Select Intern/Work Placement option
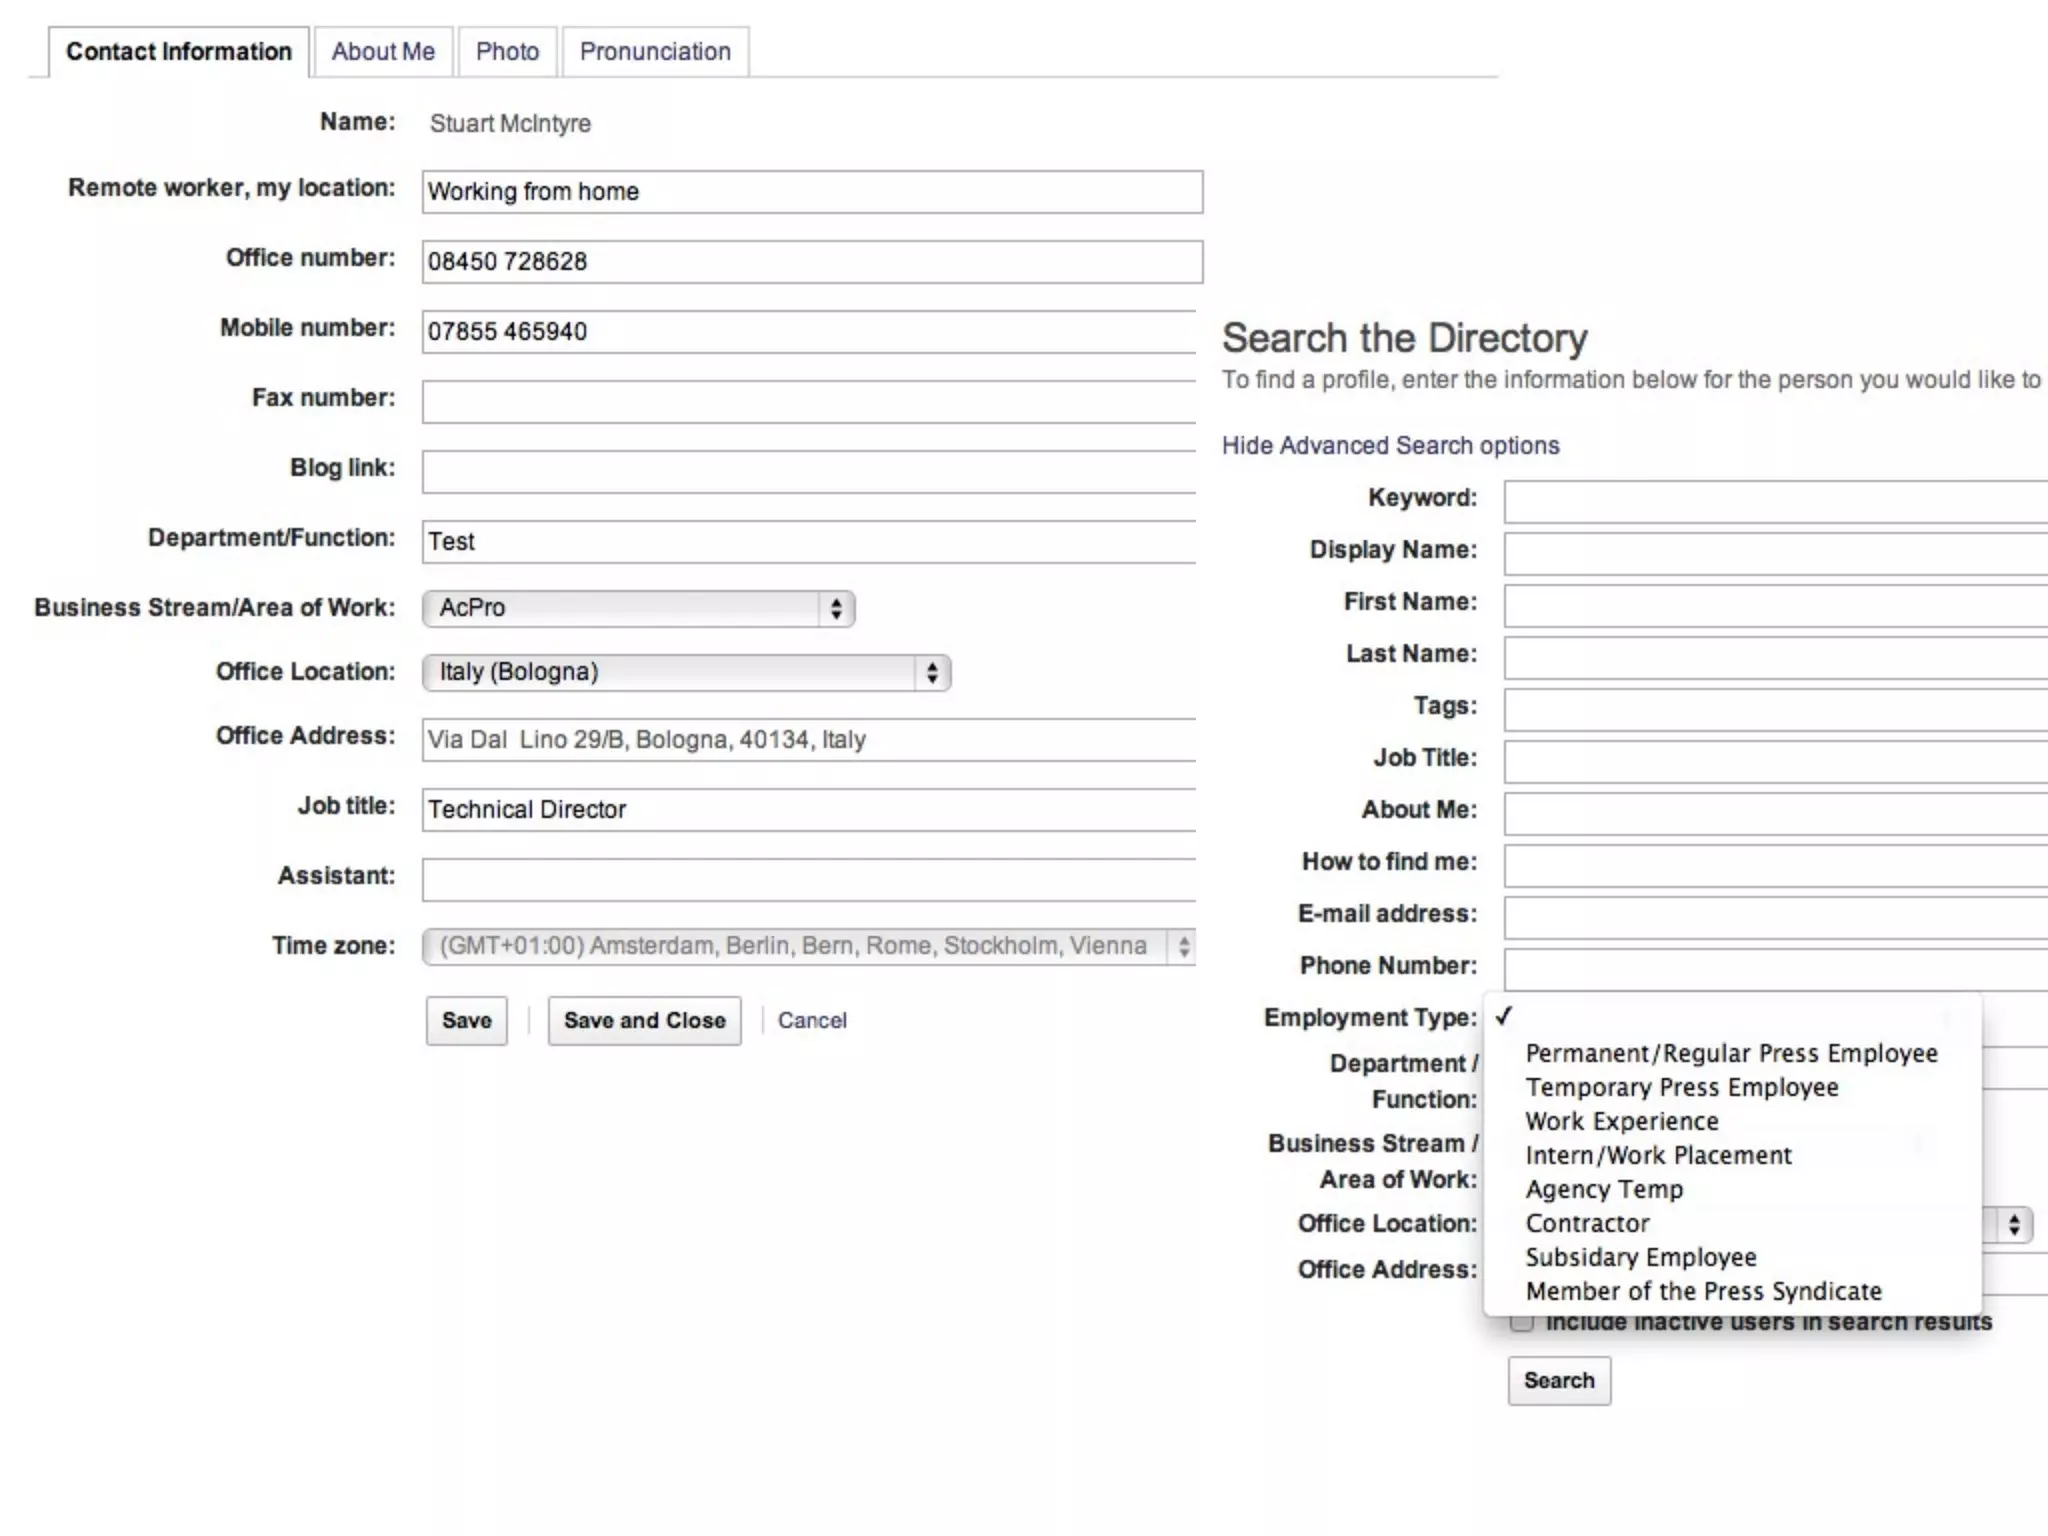2048x1536 pixels. pyautogui.click(x=1658, y=1155)
